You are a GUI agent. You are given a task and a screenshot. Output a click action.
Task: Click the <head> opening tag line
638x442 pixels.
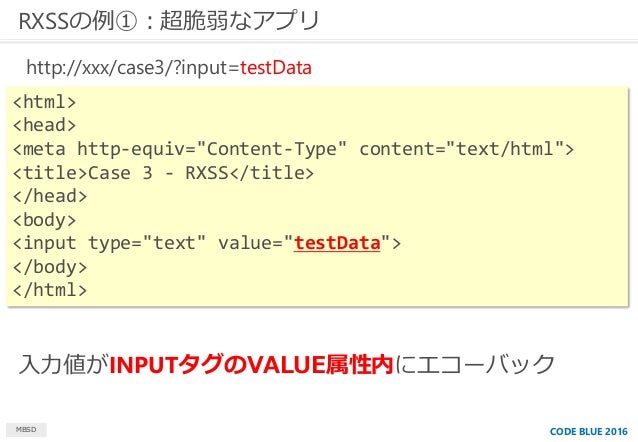(44, 125)
